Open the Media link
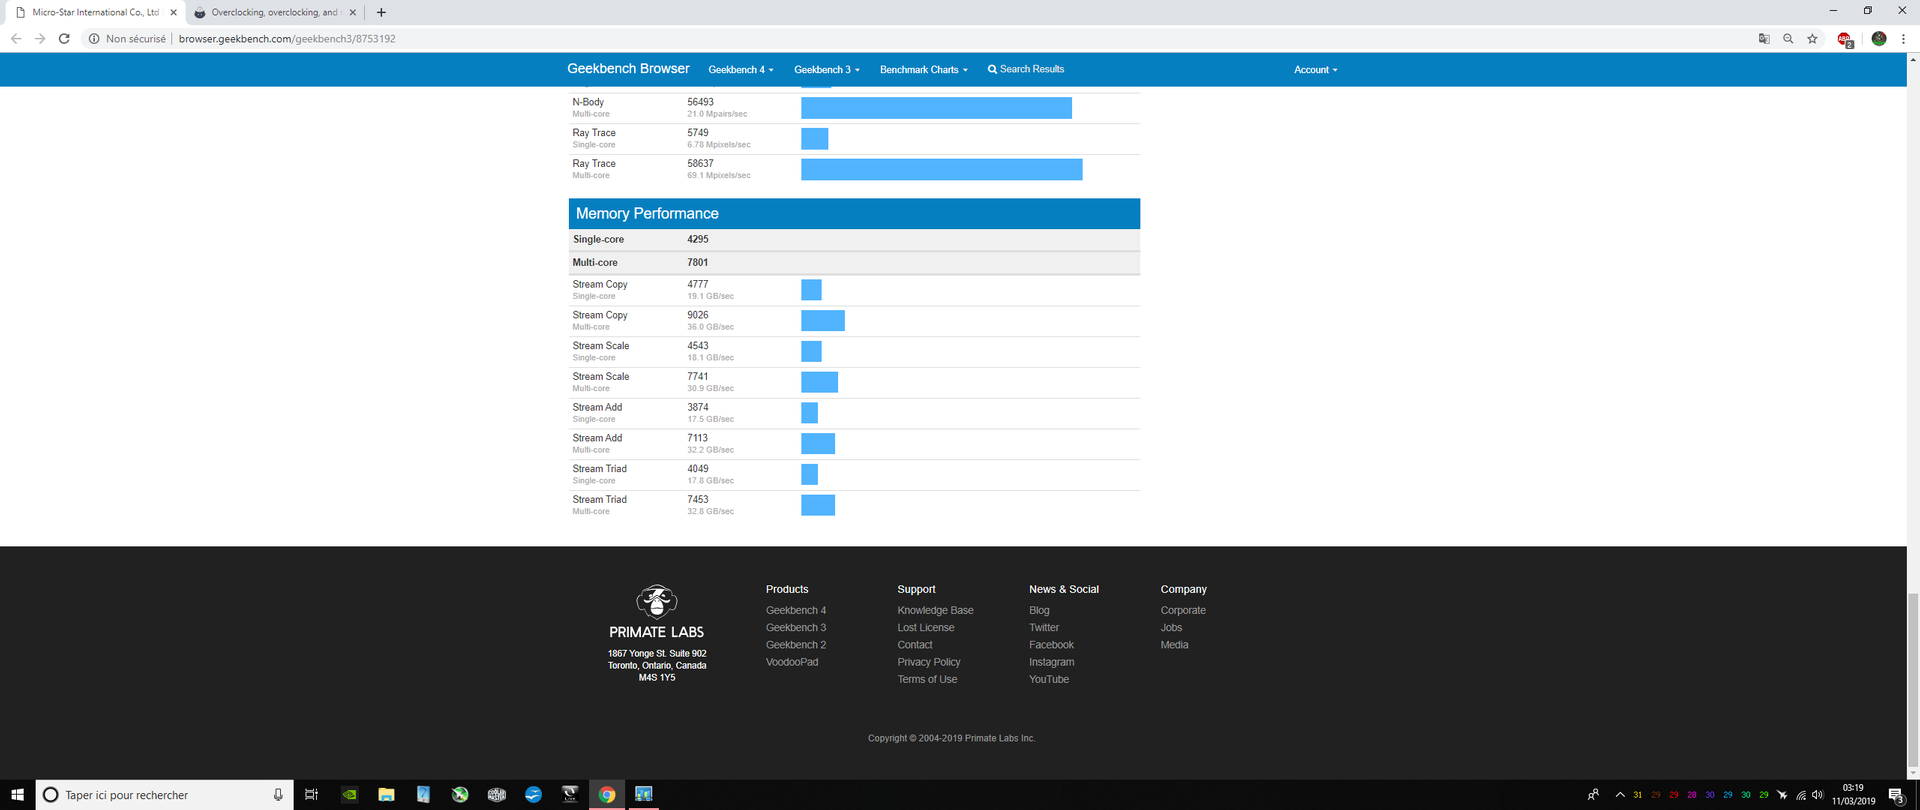Image resolution: width=1920 pixels, height=810 pixels. [x=1174, y=645]
